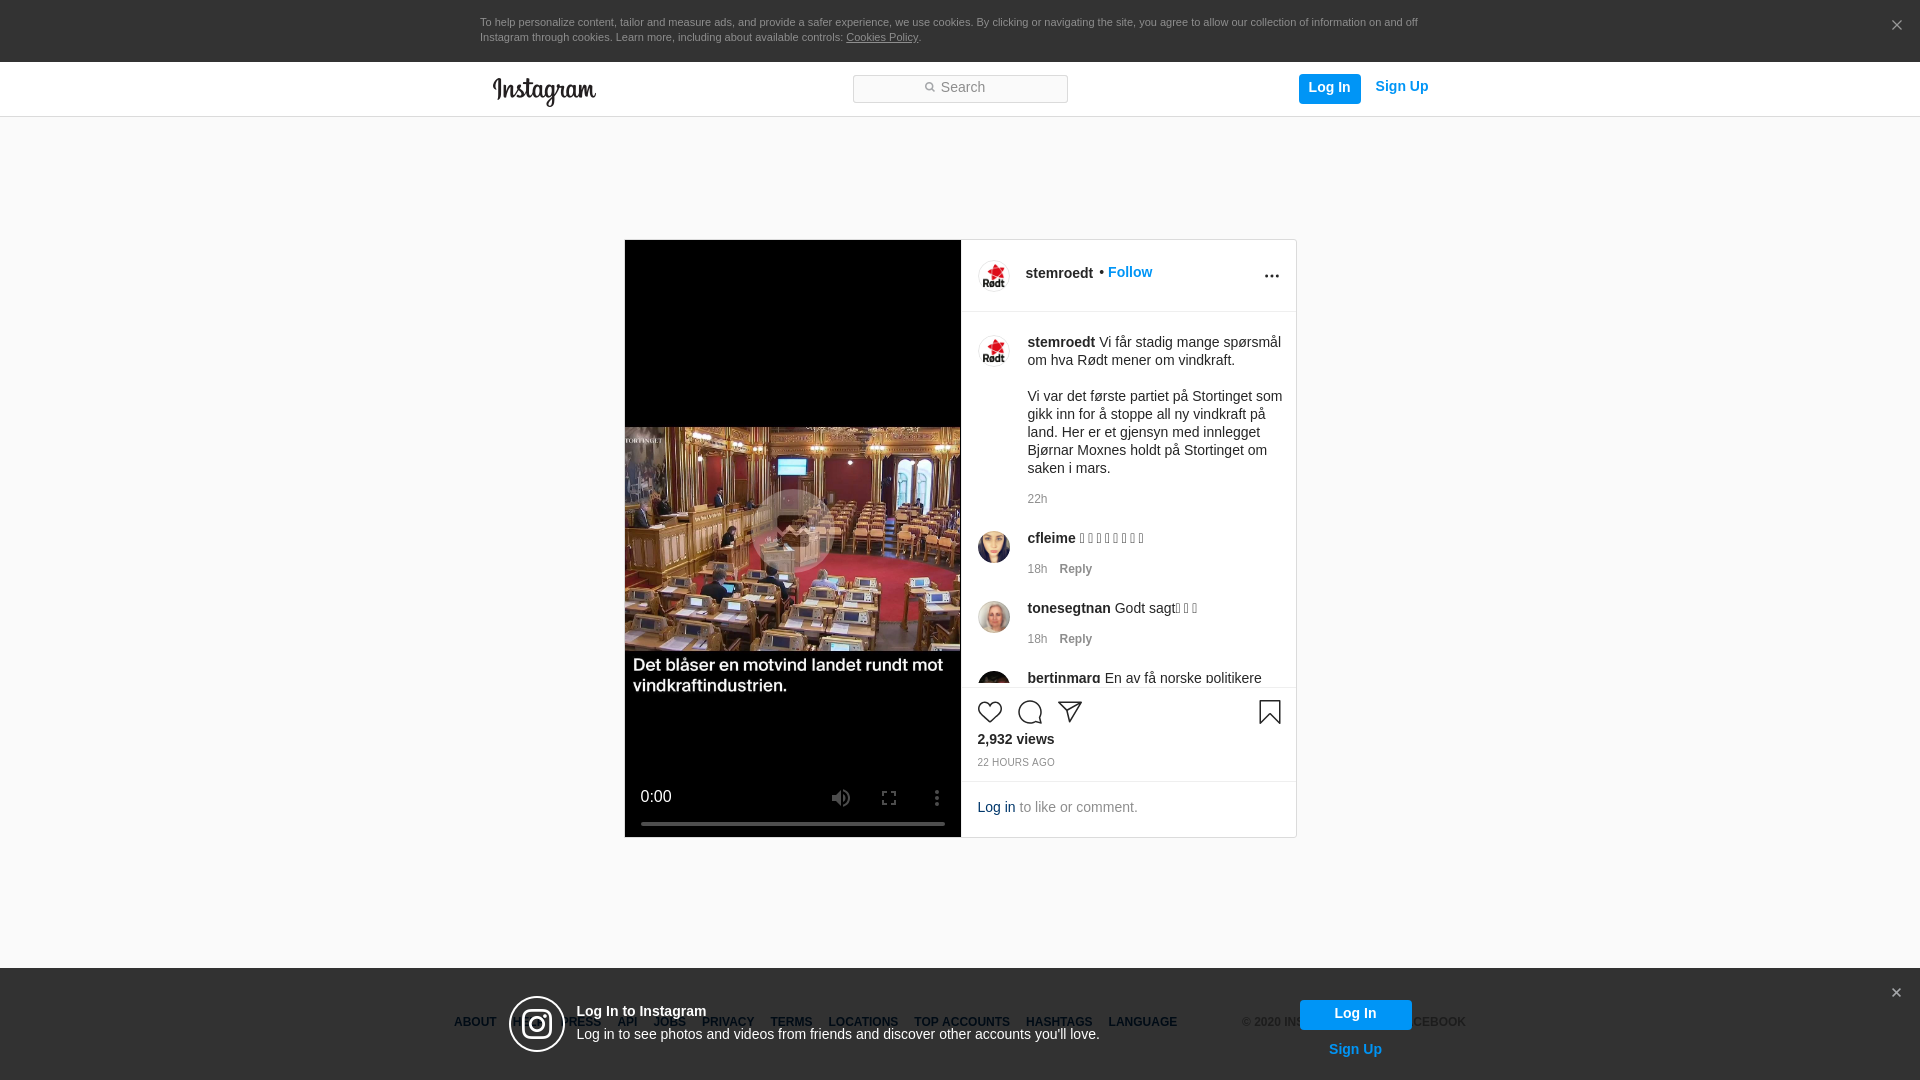Open TOP ACCOUNTS footer link
The width and height of the screenshot is (1920, 1080).
click(x=961, y=1022)
